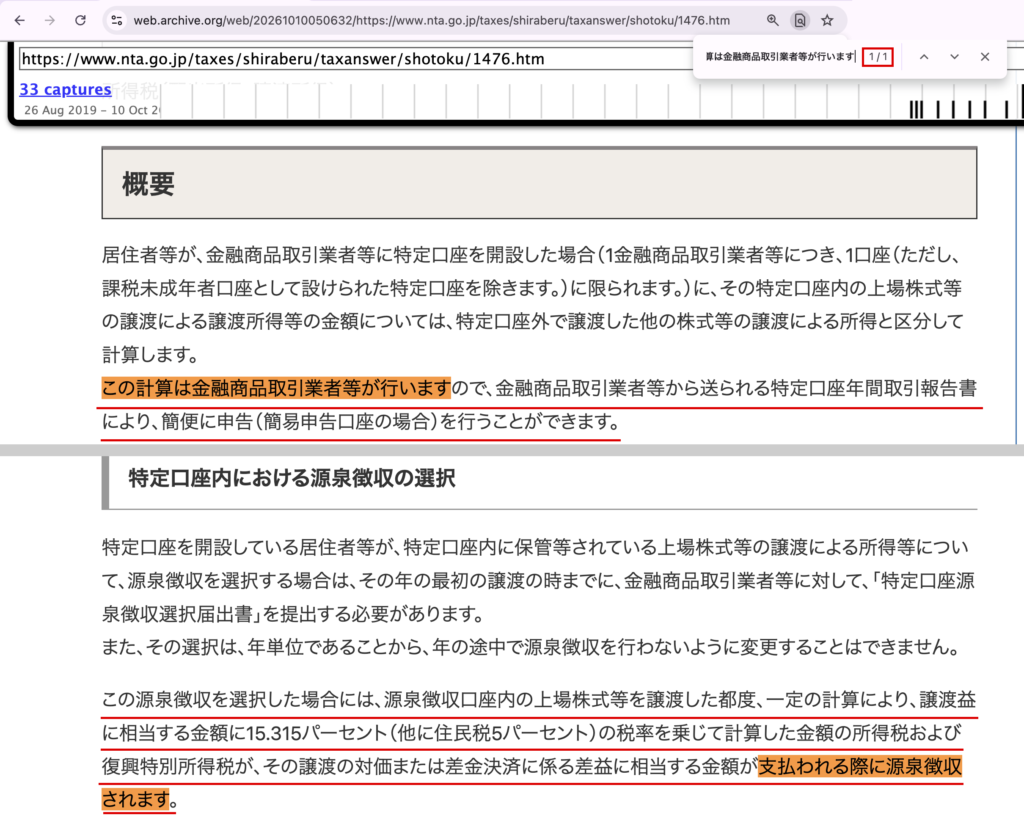This screenshot has height=818, width=1024.
Task: Jump to next find result
Action: [954, 57]
